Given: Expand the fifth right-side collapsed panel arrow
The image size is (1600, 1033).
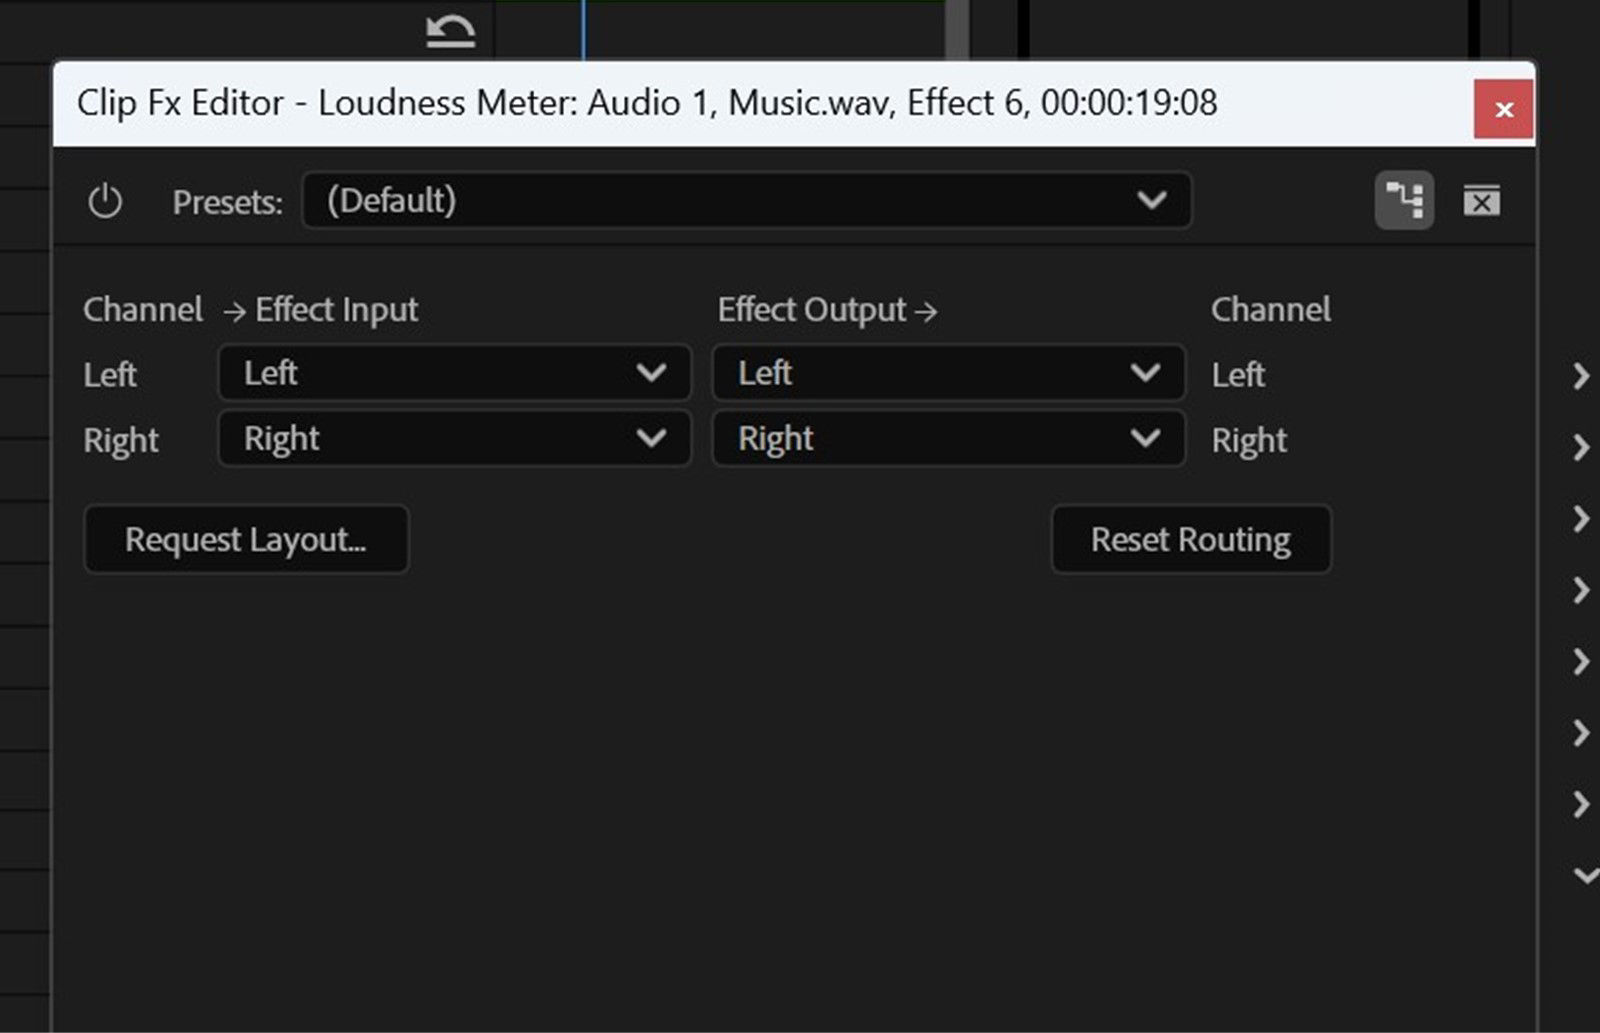Looking at the screenshot, I should 1583,661.
